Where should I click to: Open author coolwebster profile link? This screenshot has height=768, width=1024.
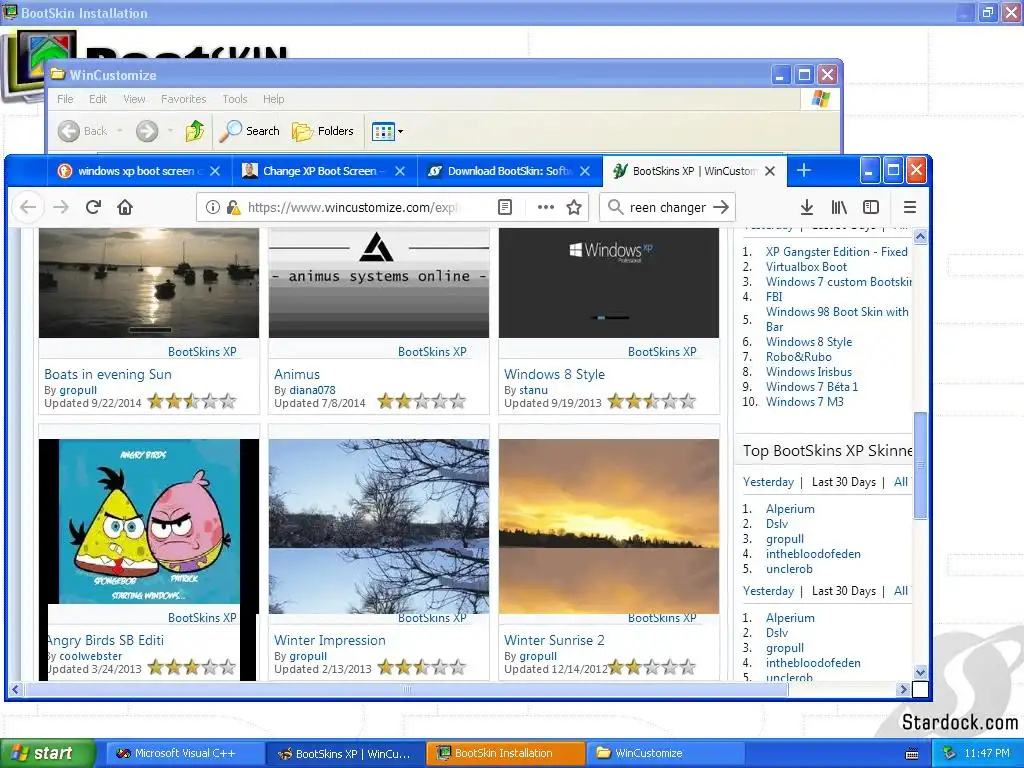click(x=91, y=656)
